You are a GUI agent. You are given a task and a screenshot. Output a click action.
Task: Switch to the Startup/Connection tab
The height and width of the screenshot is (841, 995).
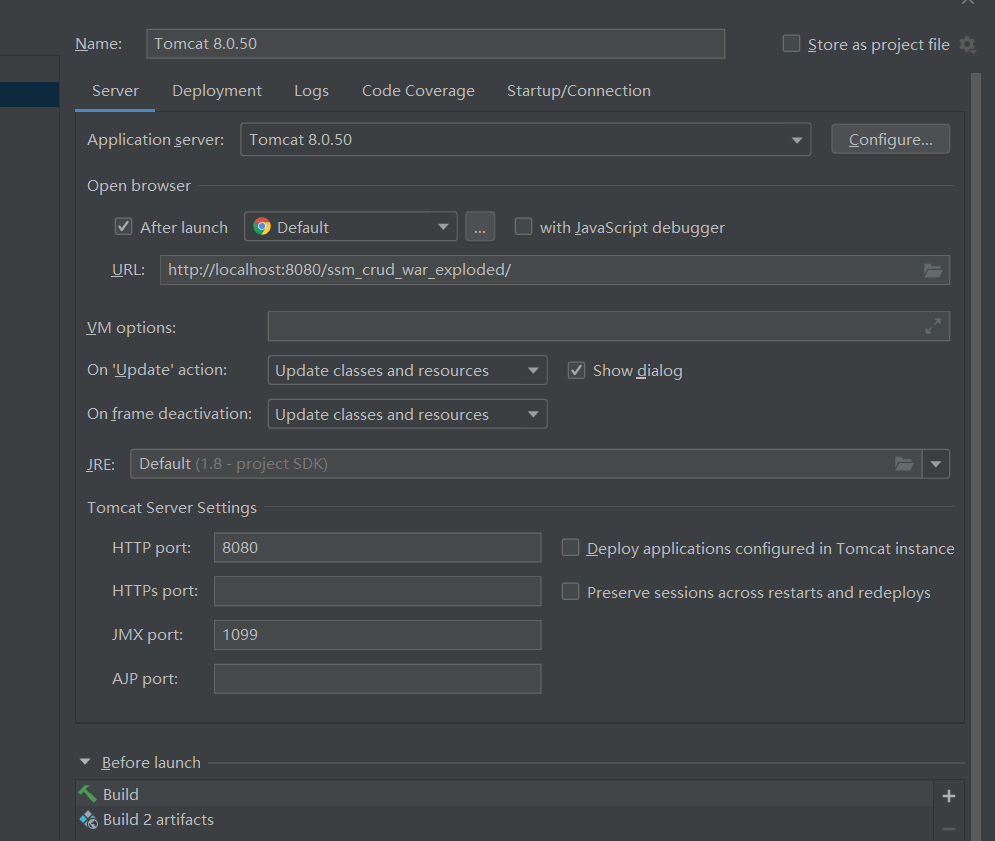(579, 91)
